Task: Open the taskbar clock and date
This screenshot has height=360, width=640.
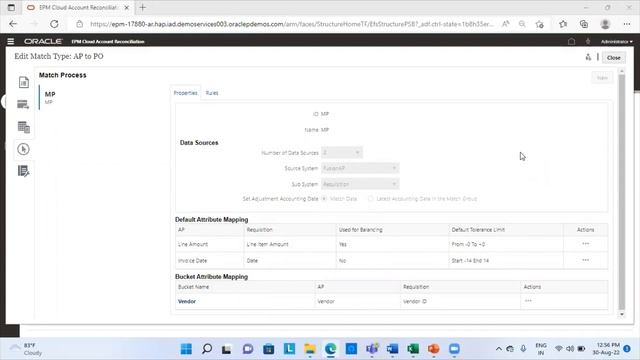Action: [606, 349]
